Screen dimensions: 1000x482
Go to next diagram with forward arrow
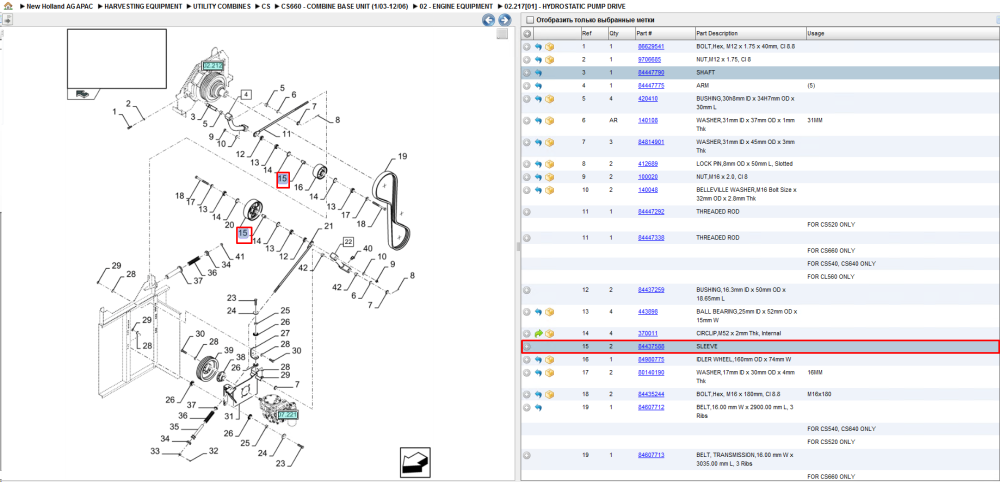503,20
